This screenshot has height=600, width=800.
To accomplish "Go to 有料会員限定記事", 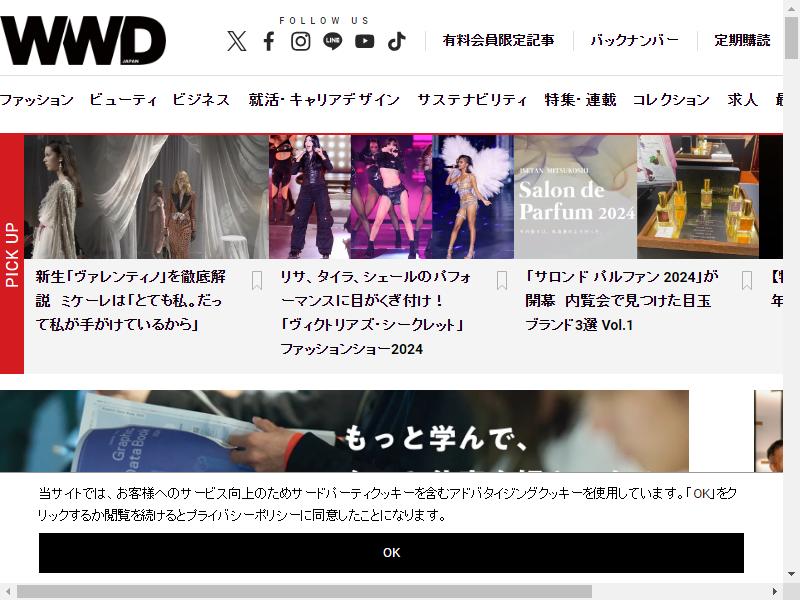I will tap(498, 40).
